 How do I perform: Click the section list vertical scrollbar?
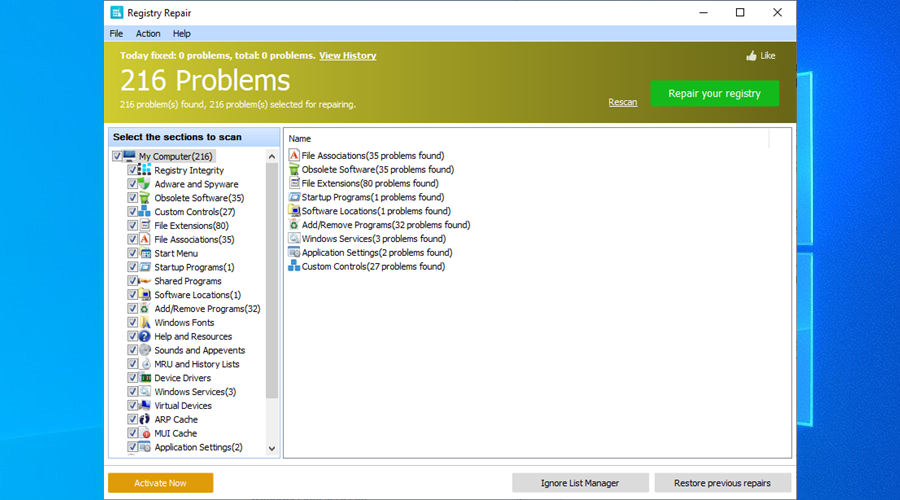271,280
